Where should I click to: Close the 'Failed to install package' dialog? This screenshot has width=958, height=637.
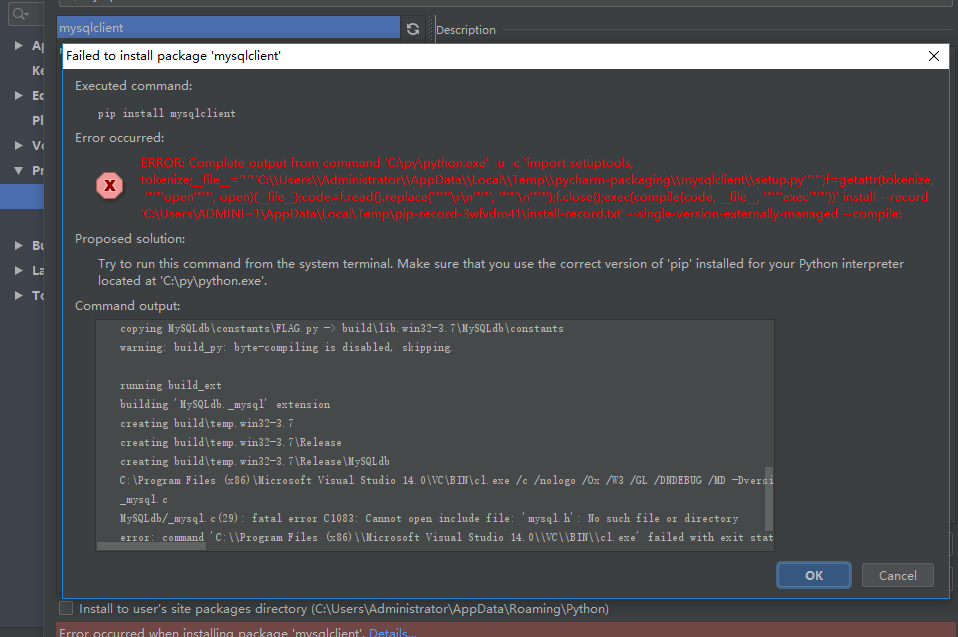(934, 57)
